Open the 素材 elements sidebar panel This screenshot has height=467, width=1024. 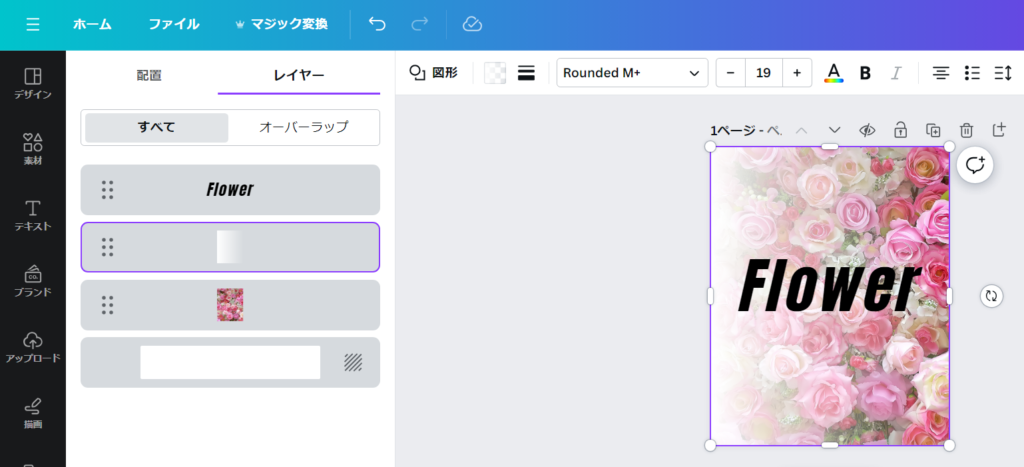click(x=32, y=148)
